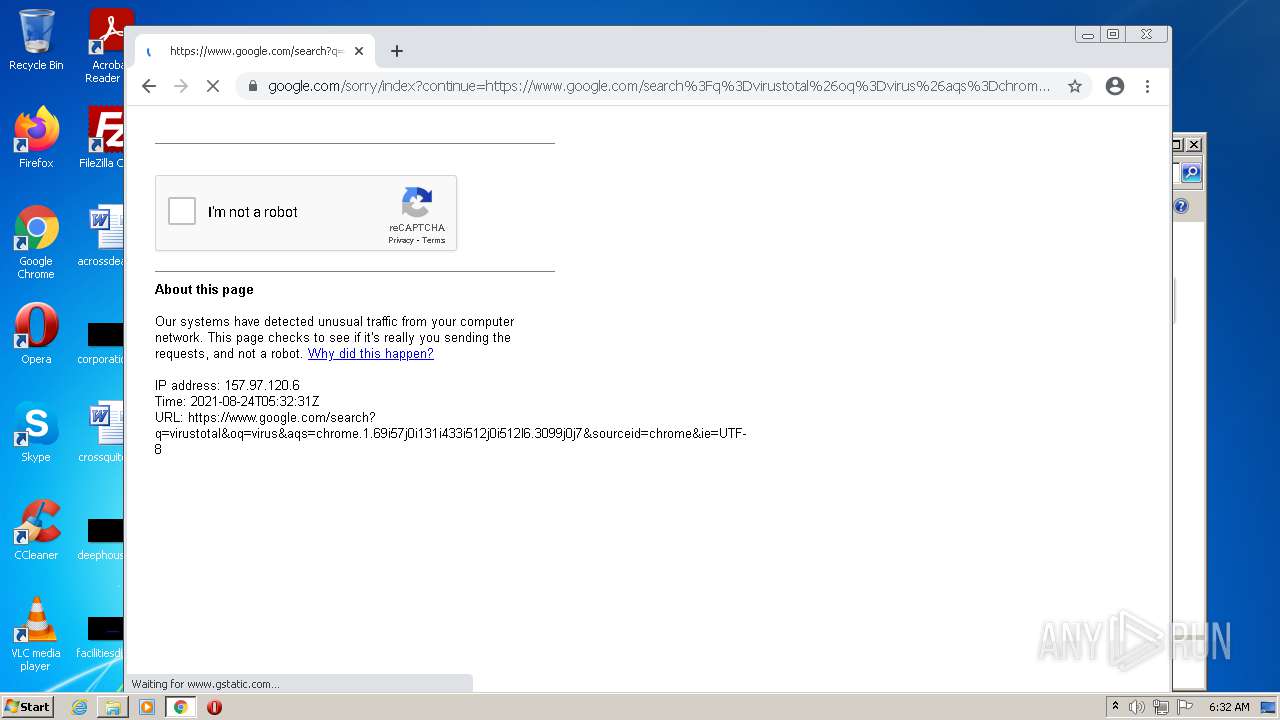Image resolution: width=1280 pixels, height=720 pixels.
Task: Stop loading the page
Action: [x=213, y=86]
